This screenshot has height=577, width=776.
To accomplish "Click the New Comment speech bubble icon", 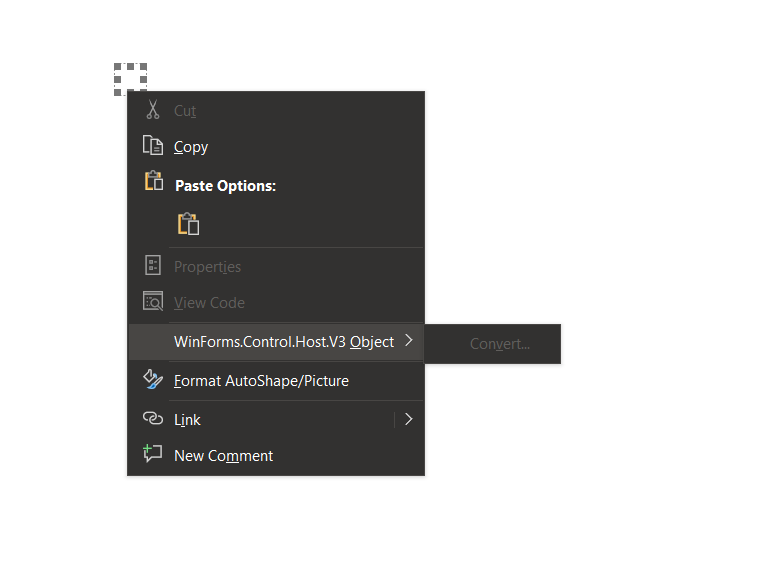I will (x=153, y=454).
